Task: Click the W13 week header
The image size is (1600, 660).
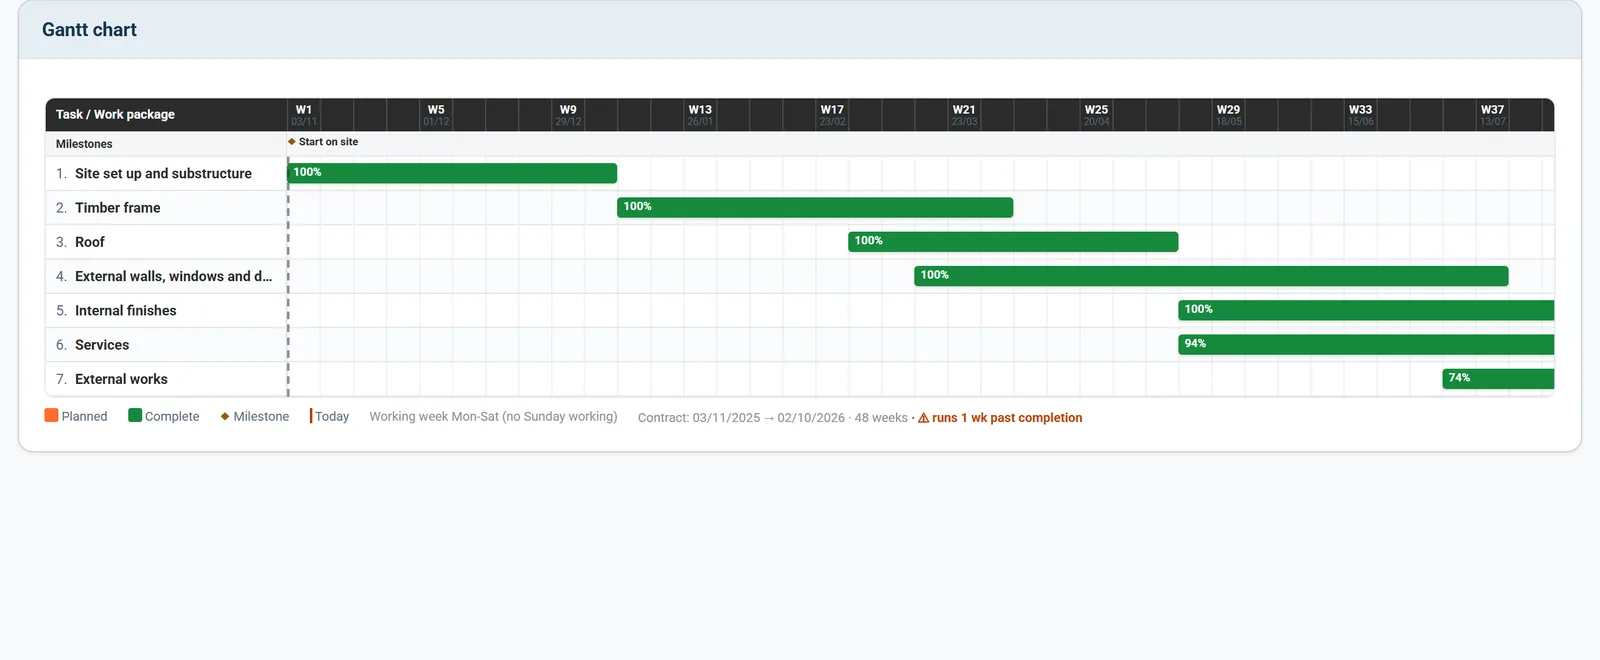Action: pos(700,115)
